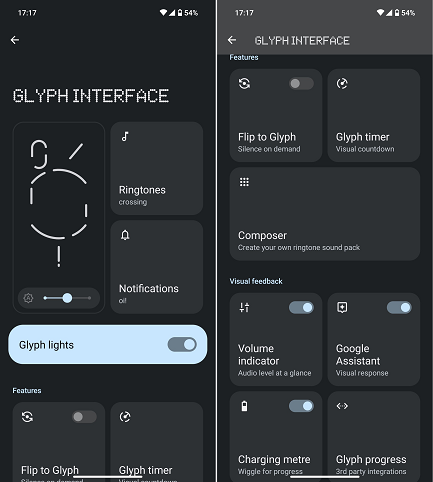Screen dimensions: 433x482
Task: Tap the Charging metre battery icon
Action: [x=244, y=406]
